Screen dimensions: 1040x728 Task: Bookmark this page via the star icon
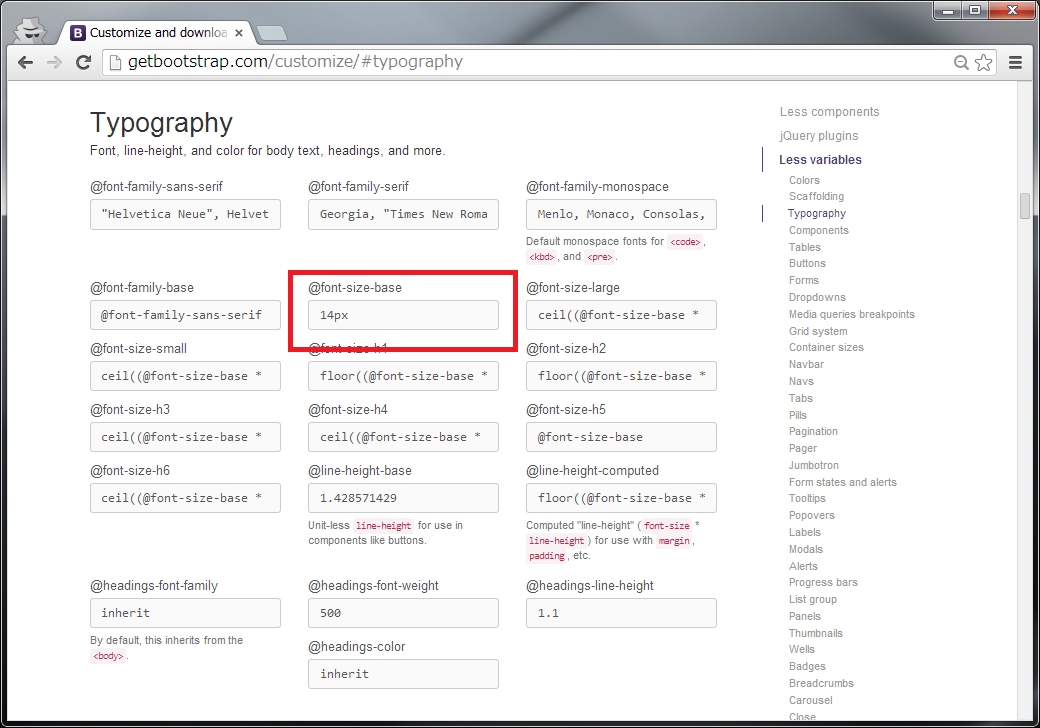pos(984,62)
